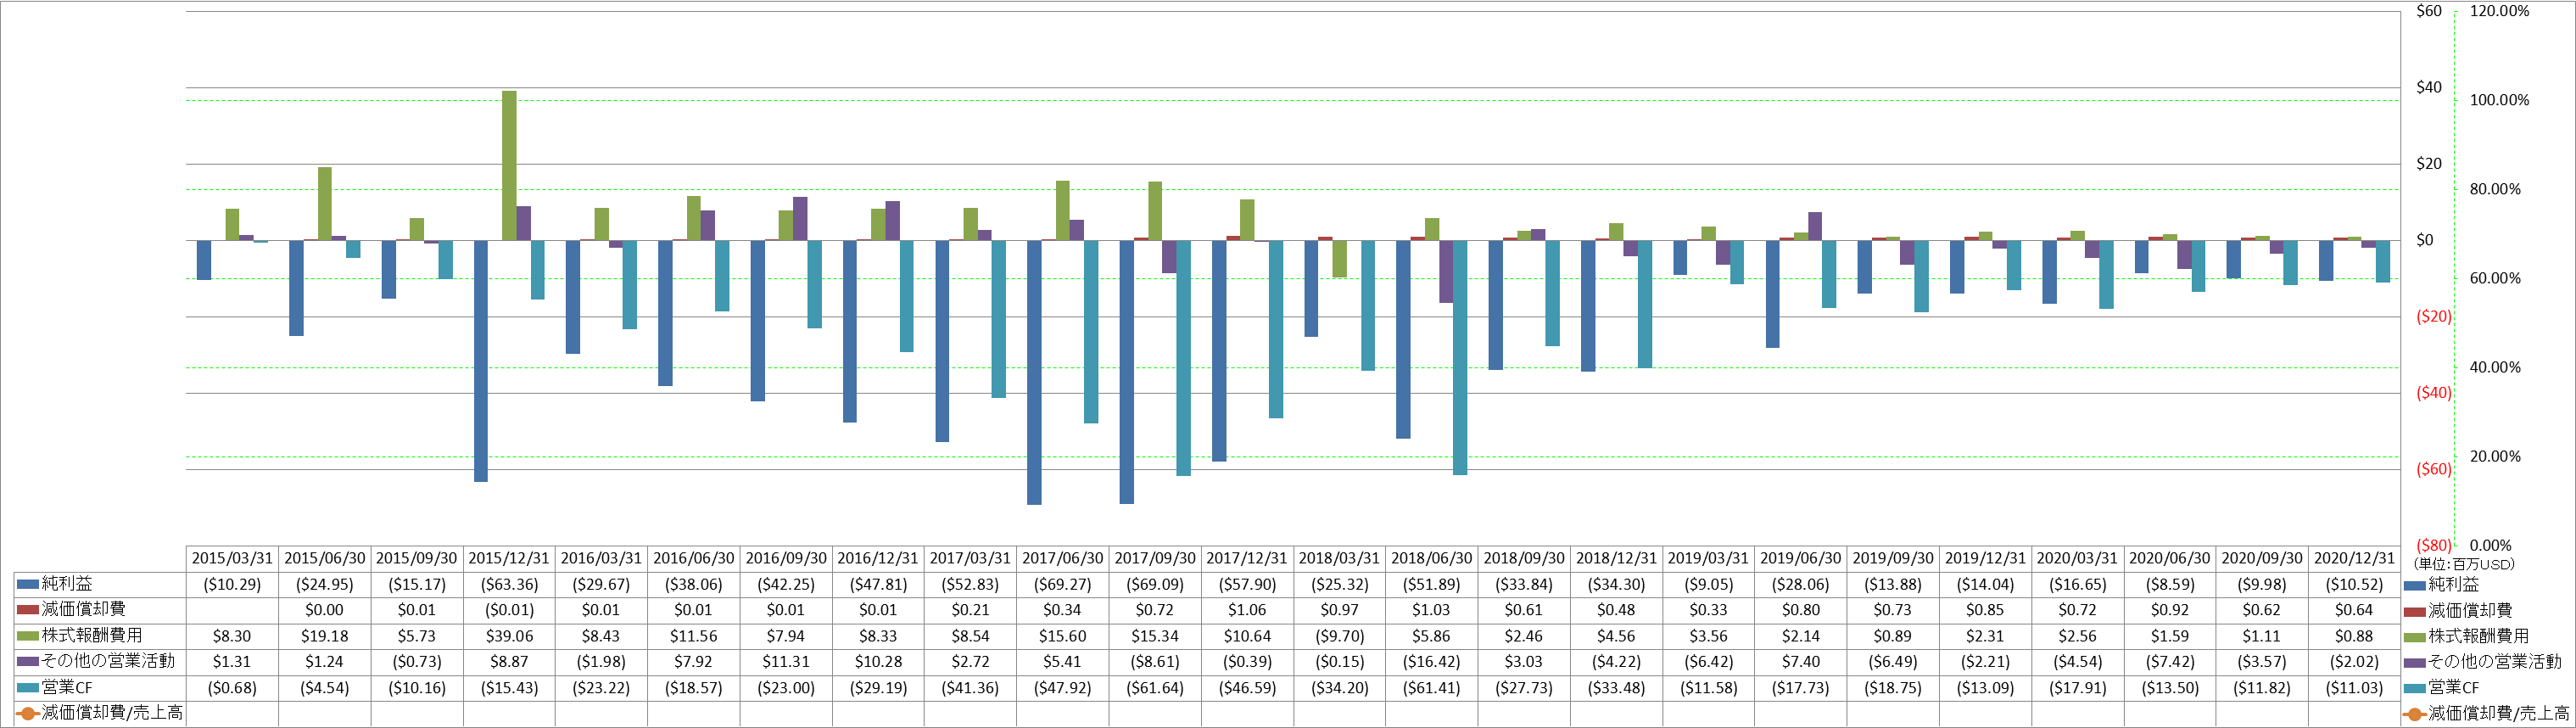Select the 2020/06/30 column header

coord(2170,558)
